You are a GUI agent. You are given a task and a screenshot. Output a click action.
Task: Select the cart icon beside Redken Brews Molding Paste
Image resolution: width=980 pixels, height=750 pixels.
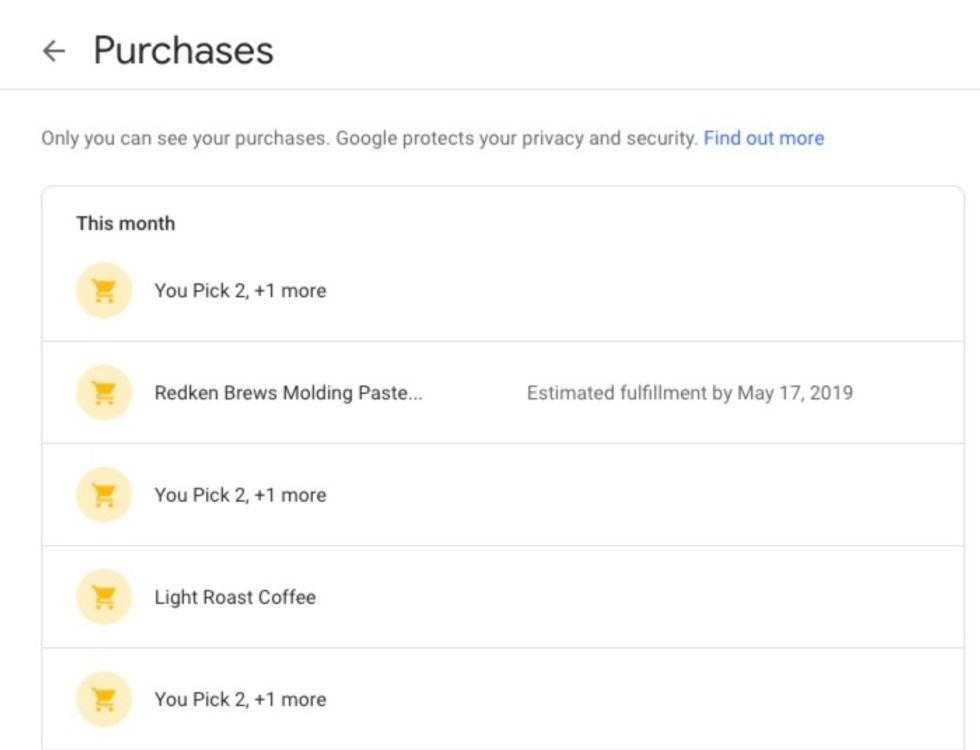coord(104,392)
